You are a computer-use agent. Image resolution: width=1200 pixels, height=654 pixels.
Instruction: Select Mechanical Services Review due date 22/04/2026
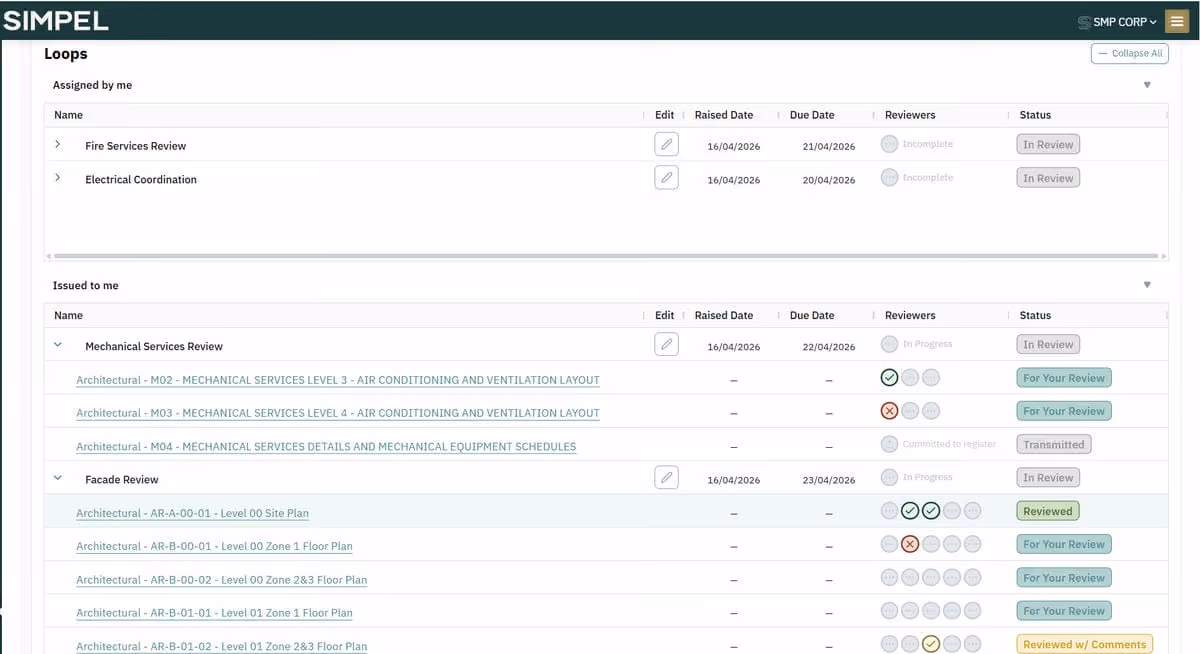coord(829,347)
